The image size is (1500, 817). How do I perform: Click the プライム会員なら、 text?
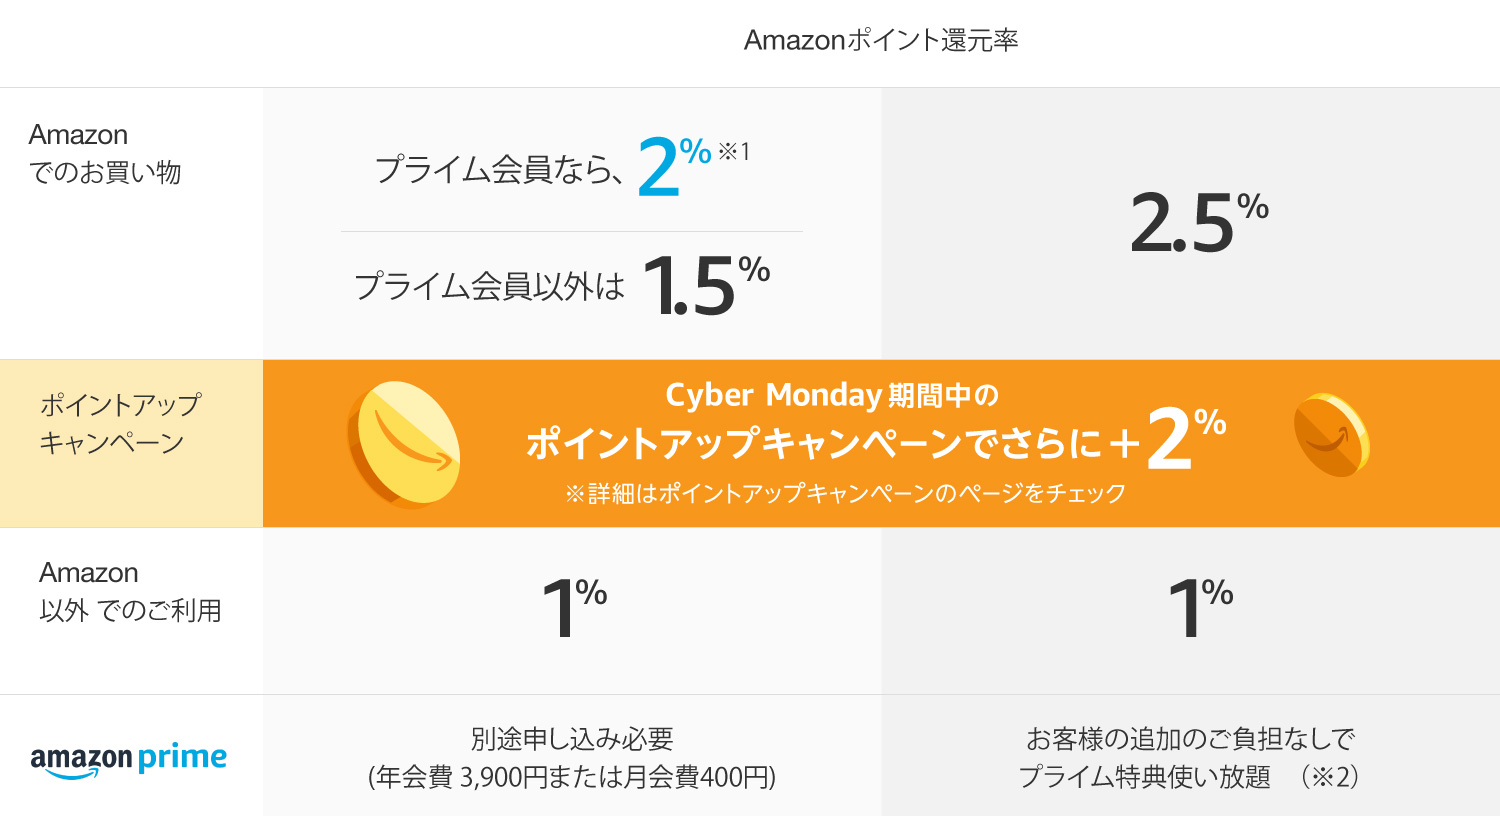(x=499, y=170)
